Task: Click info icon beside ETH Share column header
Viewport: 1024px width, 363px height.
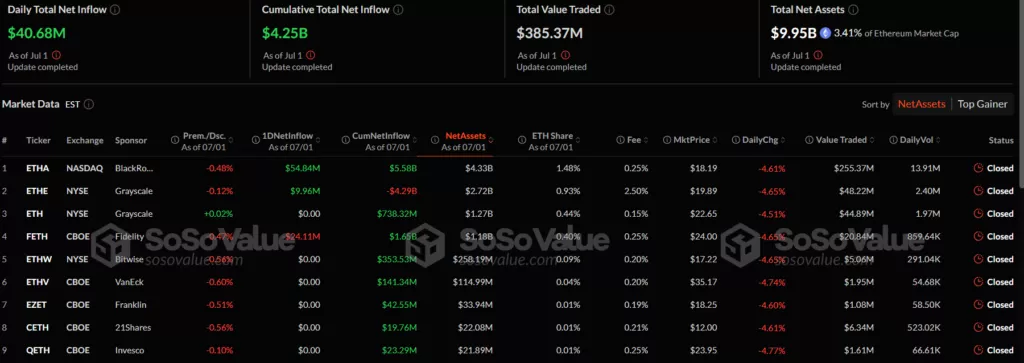Action: [522, 140]
